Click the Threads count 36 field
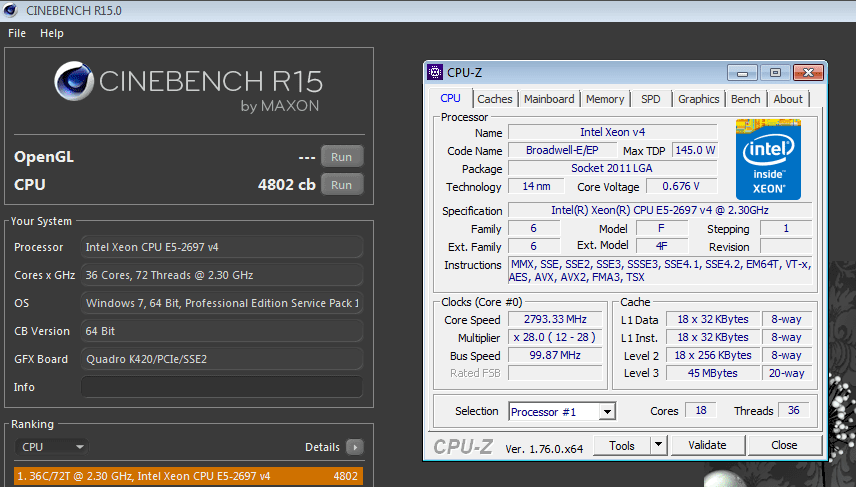 coord(793,411)
